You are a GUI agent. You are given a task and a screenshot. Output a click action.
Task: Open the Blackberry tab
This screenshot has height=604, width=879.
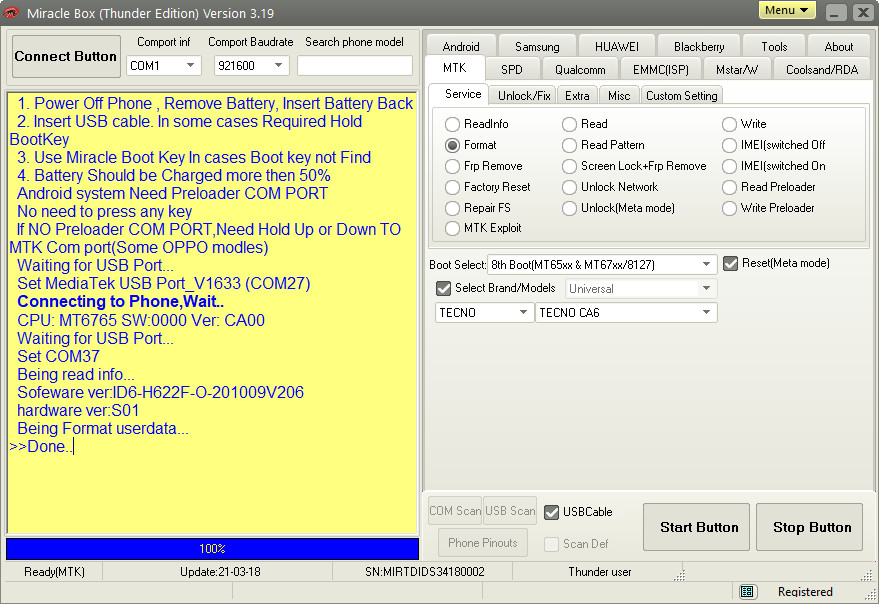coord(699,46)
